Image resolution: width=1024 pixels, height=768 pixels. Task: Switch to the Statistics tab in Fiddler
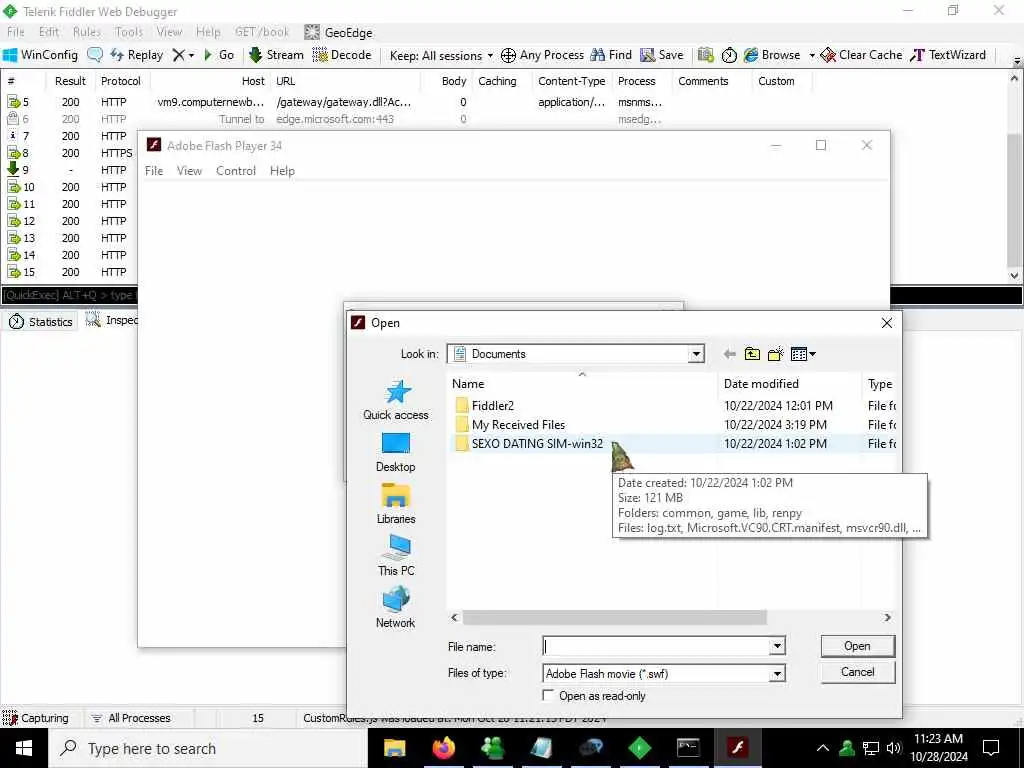pos(40,321)
